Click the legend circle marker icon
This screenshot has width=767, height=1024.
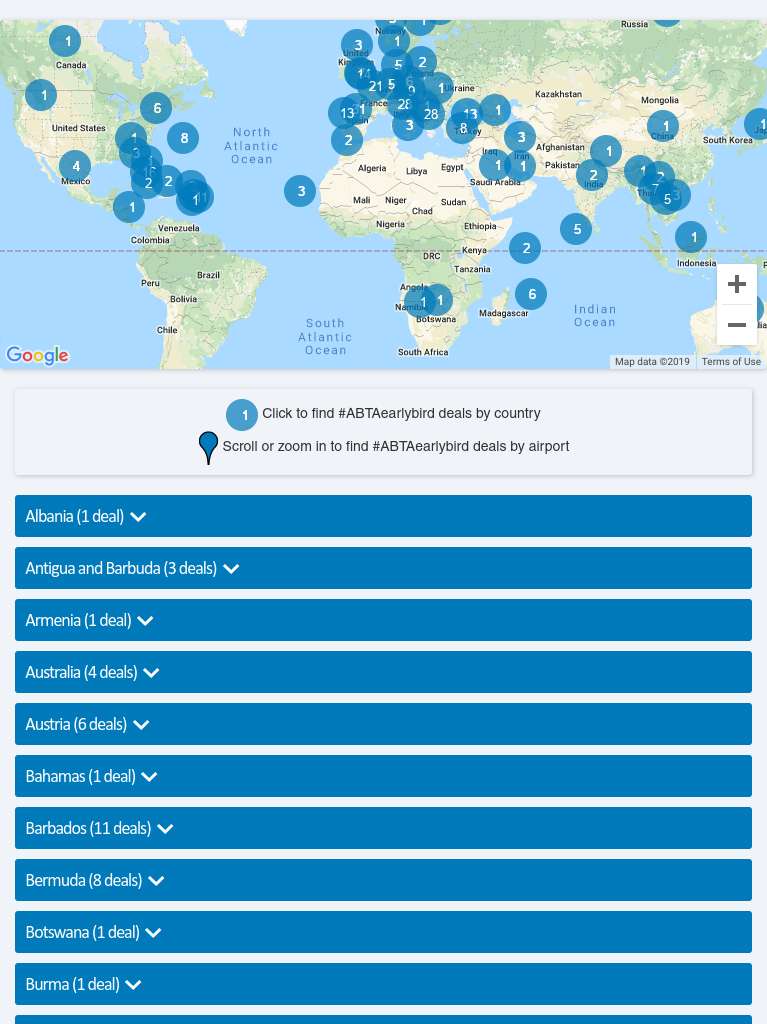click(x=242, y=415)
